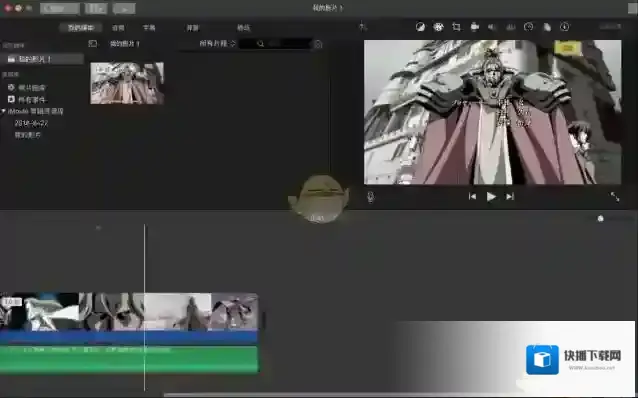This screenshot has width=638, height=398.
Task: Click the magic wand auto-enhance icon
Action: pyautogui.click(x=363, y=27)
